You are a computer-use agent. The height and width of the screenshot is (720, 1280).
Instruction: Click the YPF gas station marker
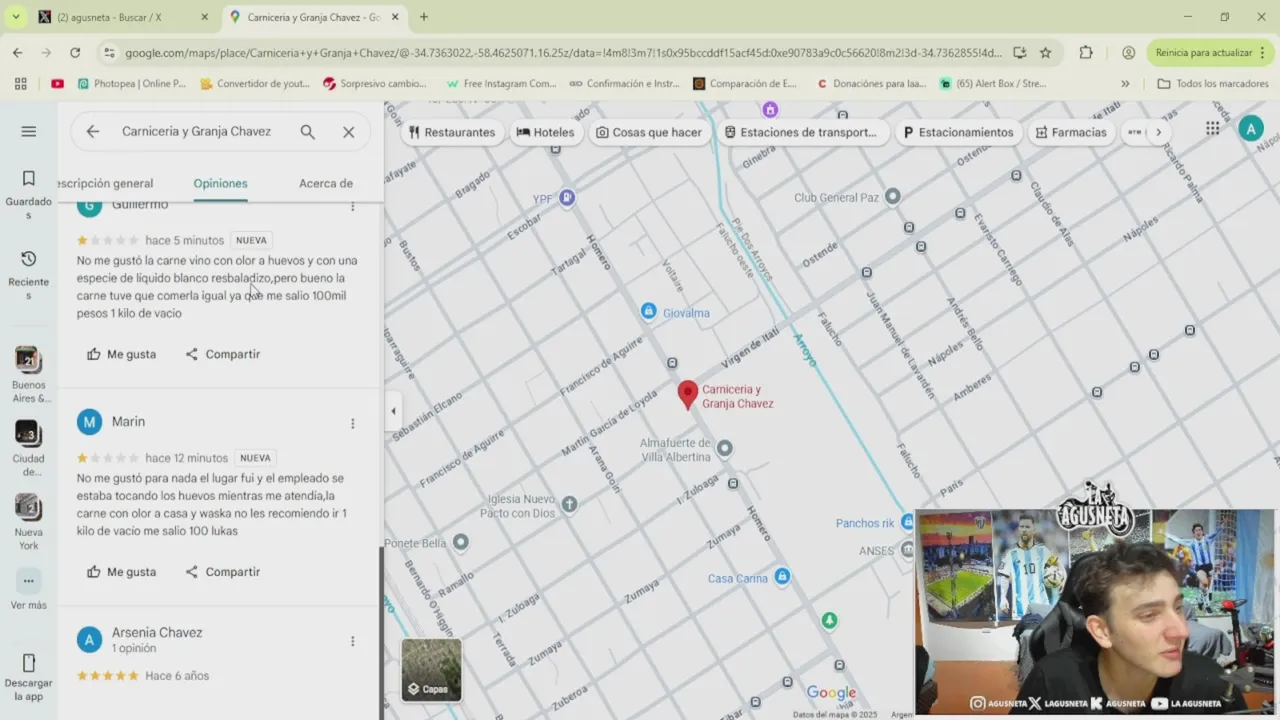[x=567, y=198]
